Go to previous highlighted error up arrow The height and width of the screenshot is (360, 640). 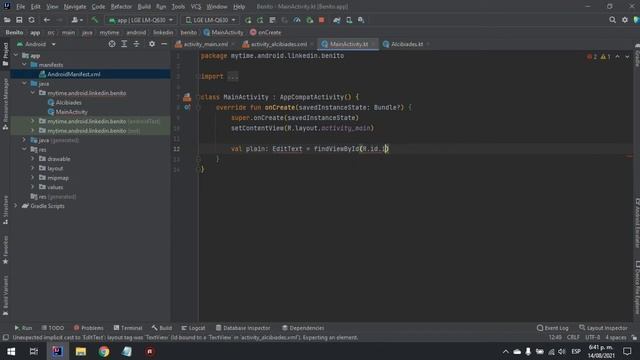[x=617, y=56]
